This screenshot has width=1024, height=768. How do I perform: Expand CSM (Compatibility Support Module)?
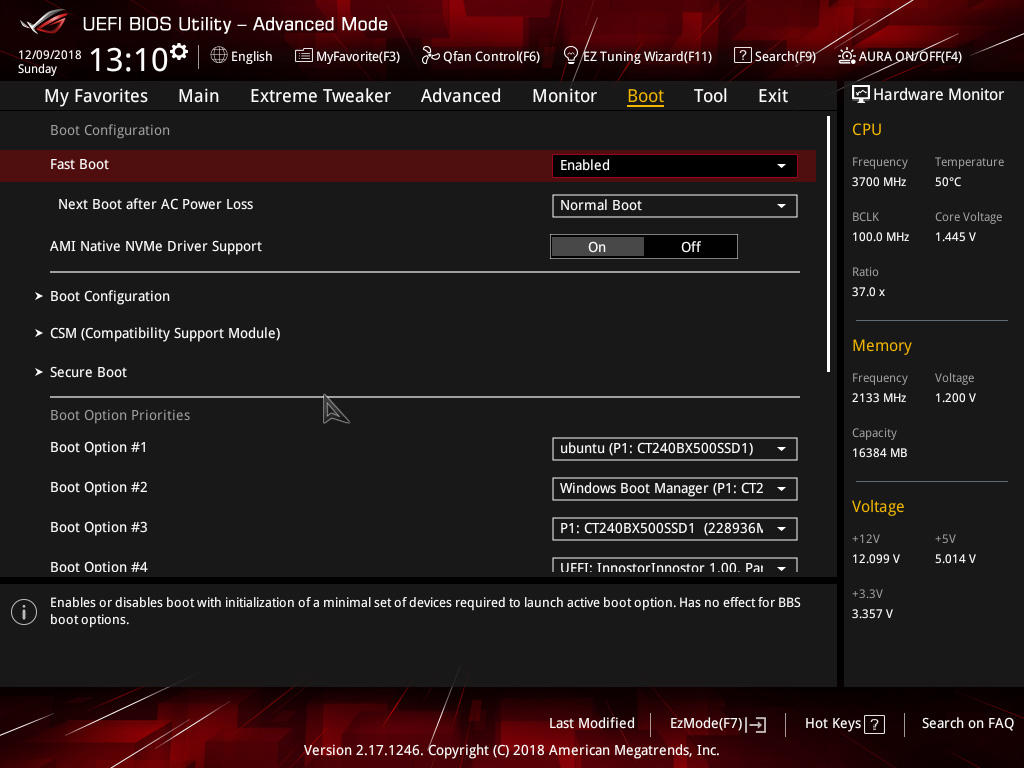click(x=165, y=333)
